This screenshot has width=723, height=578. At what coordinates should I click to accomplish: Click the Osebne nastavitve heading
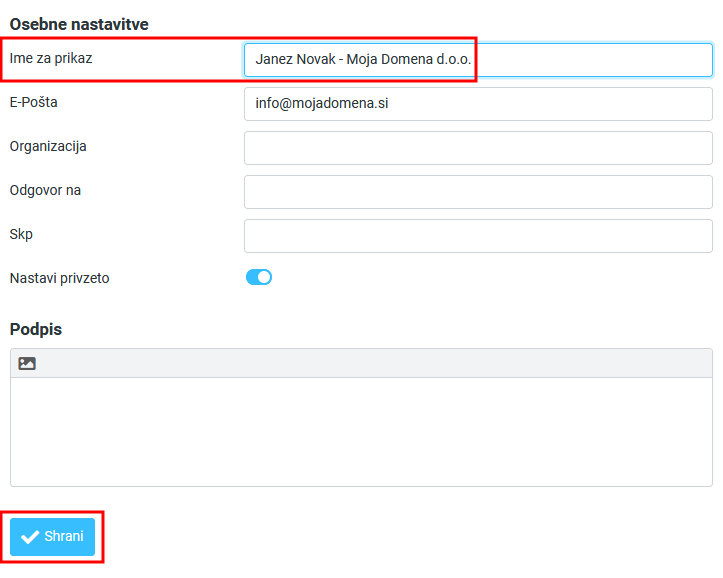79,23
